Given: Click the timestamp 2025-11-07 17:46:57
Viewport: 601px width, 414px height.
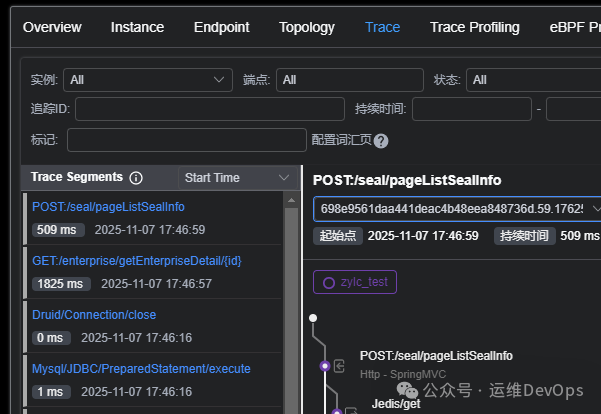Looking at the screenshot, I should click(156, 284).
